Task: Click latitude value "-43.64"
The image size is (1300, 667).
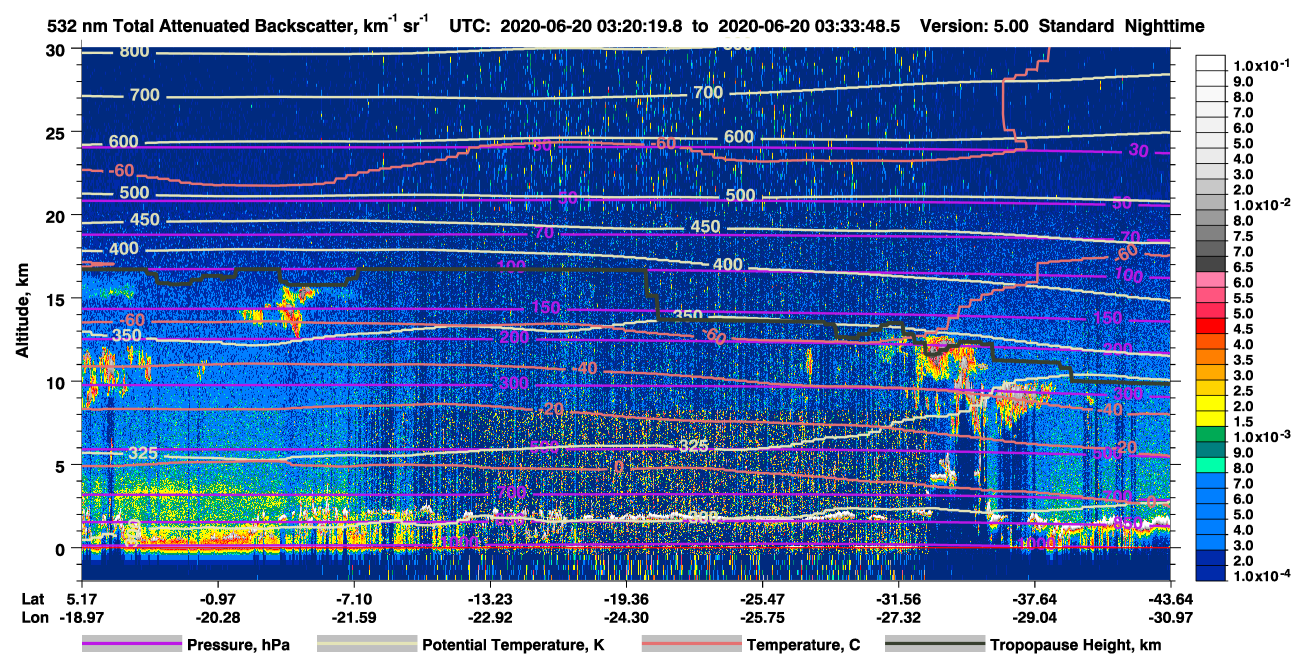Action: coord(1170,599)
